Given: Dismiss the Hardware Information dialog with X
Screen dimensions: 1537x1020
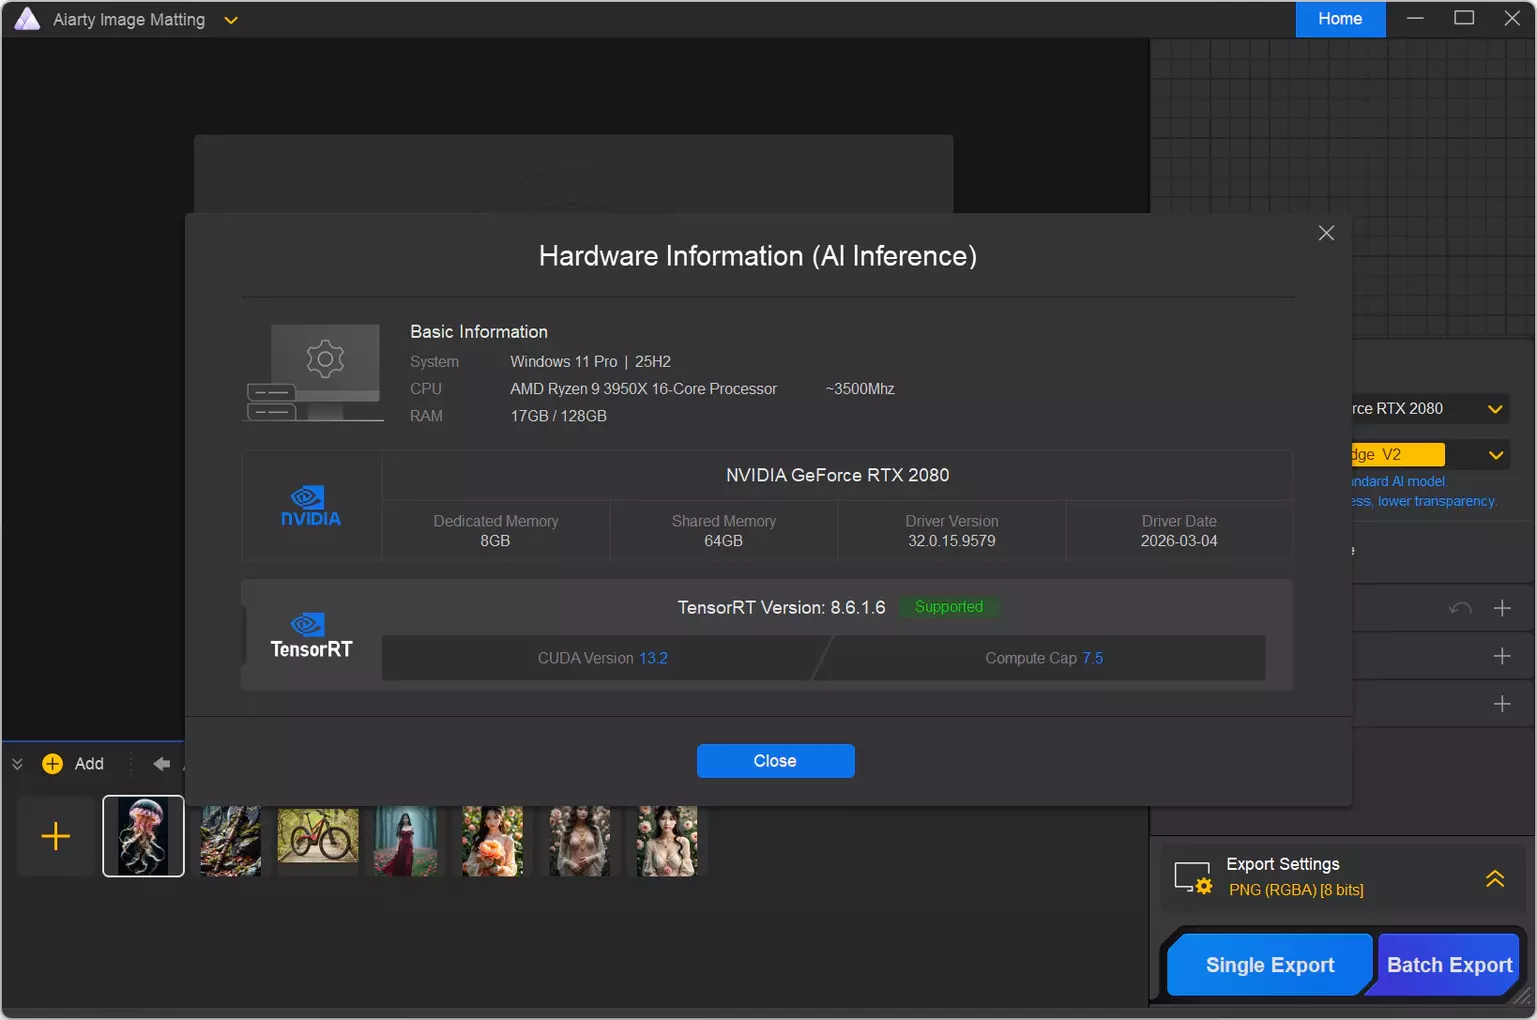Looking at the screenshot, I should (1326, 233).
